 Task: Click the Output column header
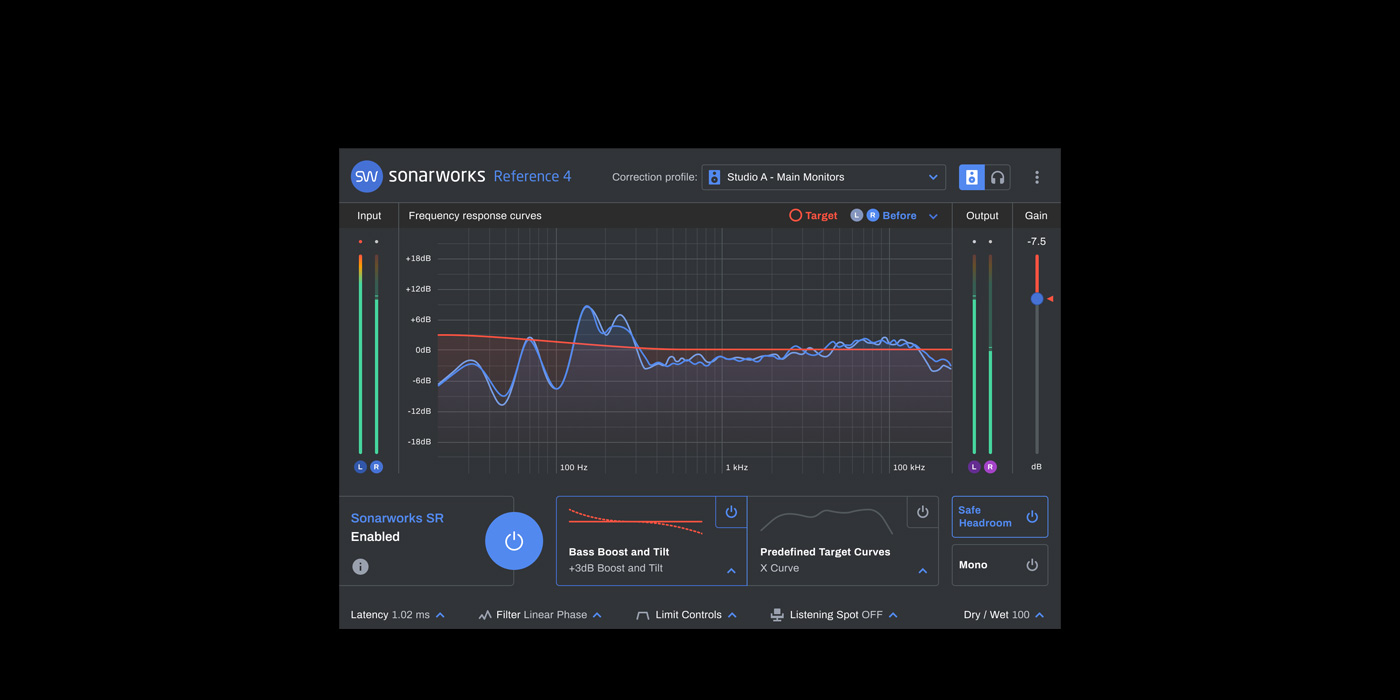tap(982, 215)
